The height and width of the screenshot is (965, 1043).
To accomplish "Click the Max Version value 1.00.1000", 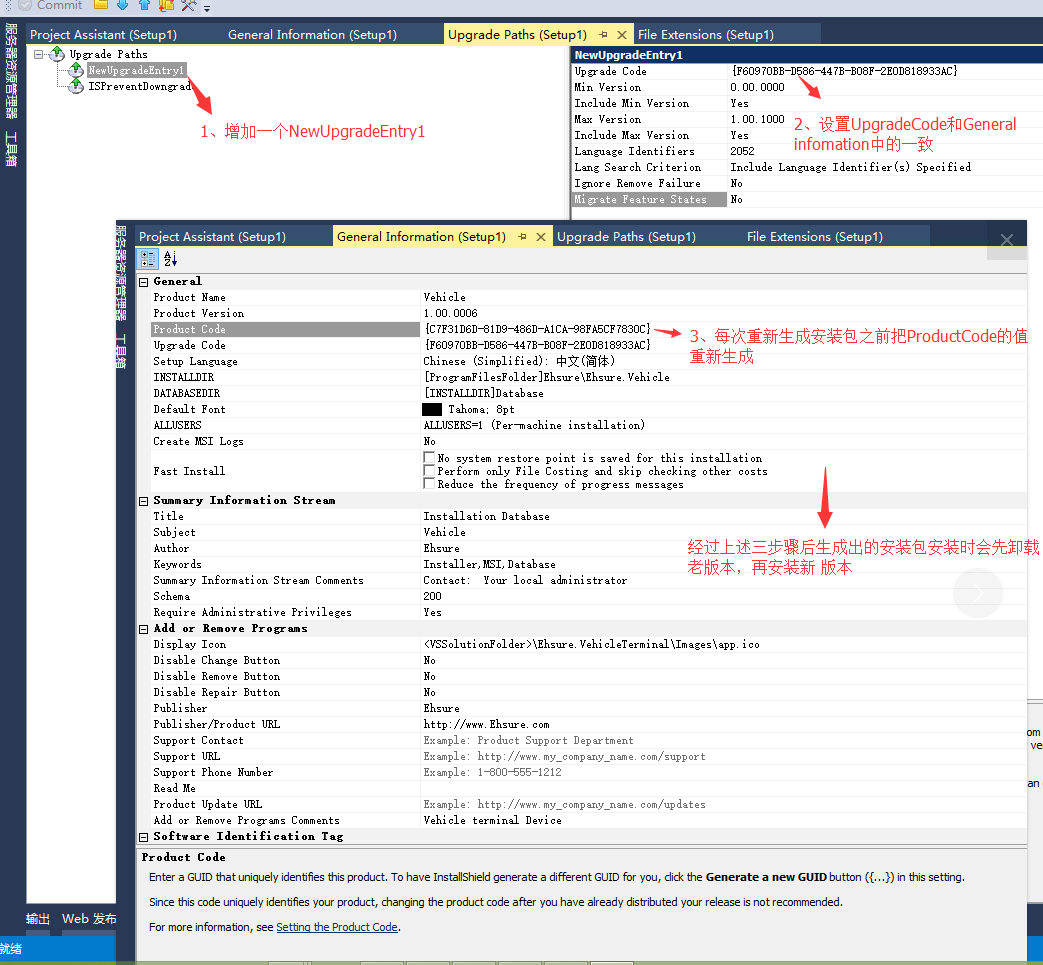I will point(758,119).
